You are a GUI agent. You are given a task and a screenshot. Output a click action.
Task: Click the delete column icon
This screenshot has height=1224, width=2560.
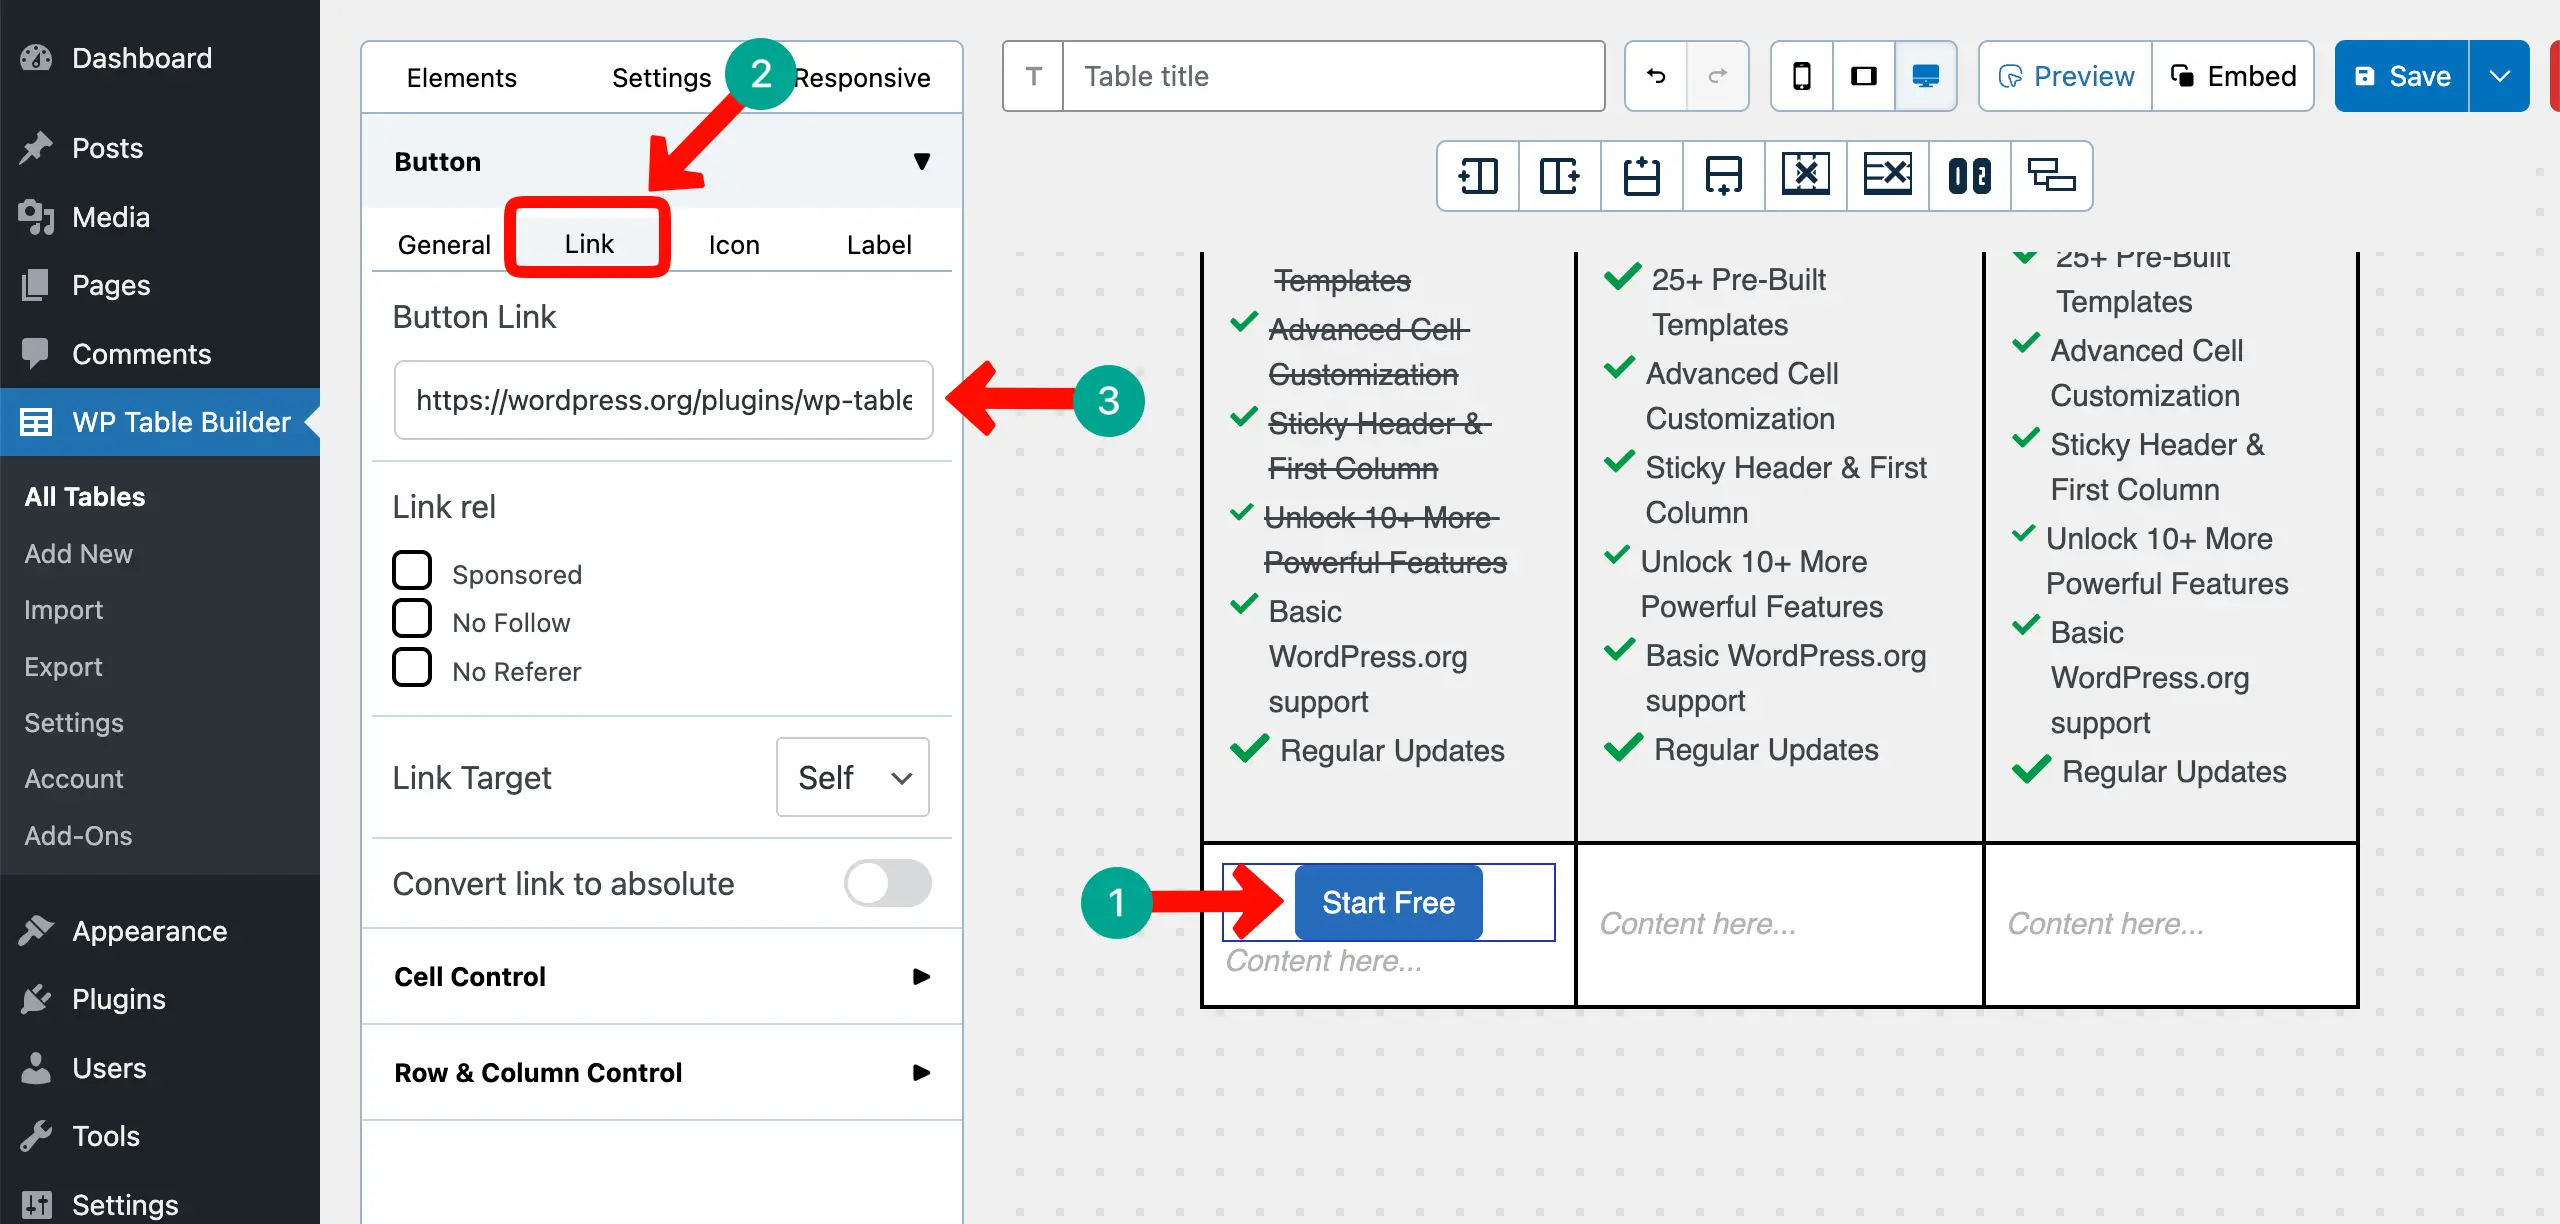click(1805, 176)
